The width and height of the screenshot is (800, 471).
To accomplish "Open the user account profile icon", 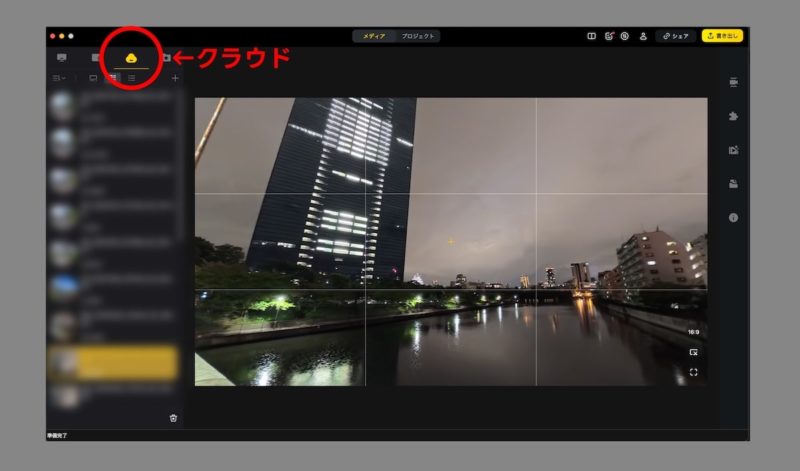I will 643,36.
